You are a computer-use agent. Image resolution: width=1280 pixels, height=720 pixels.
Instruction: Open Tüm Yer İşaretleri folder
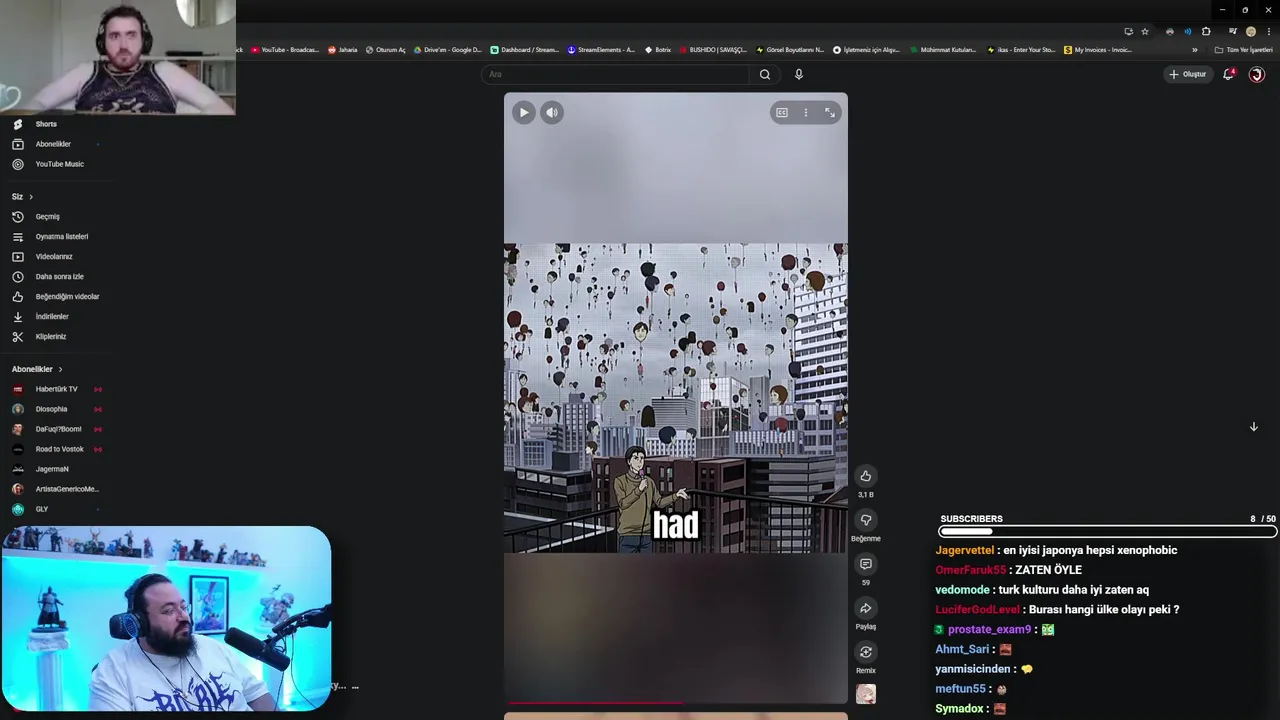click(1243, 50)
